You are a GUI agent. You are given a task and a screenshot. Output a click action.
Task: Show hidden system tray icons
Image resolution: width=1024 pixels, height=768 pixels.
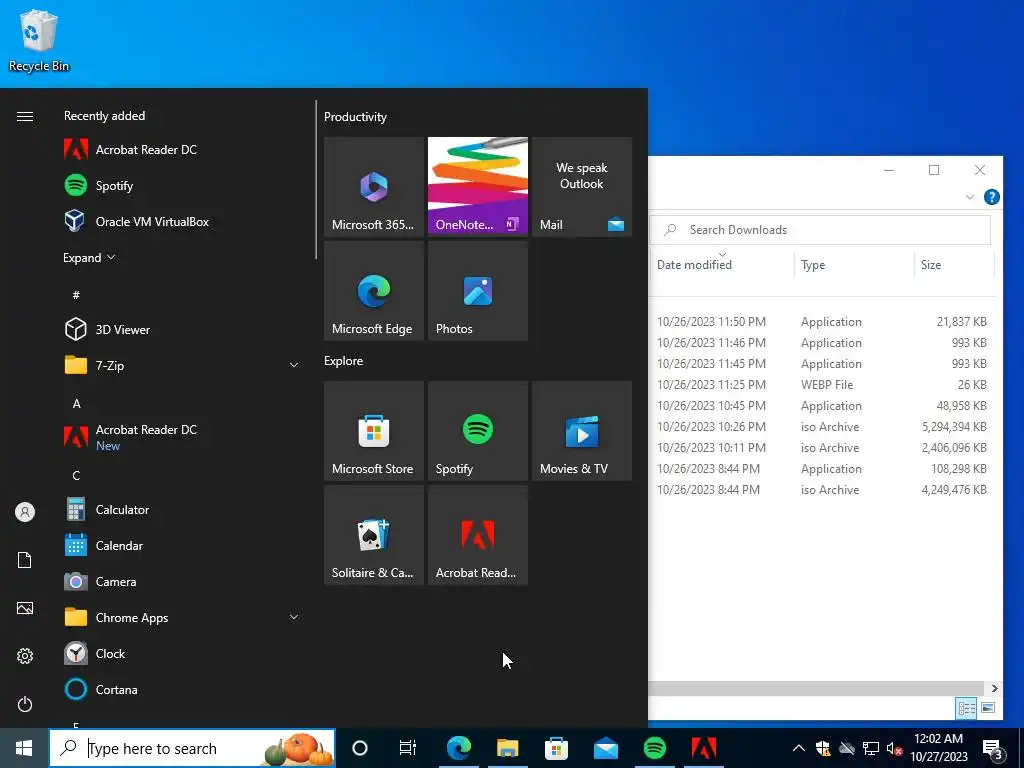click(799, 748)
